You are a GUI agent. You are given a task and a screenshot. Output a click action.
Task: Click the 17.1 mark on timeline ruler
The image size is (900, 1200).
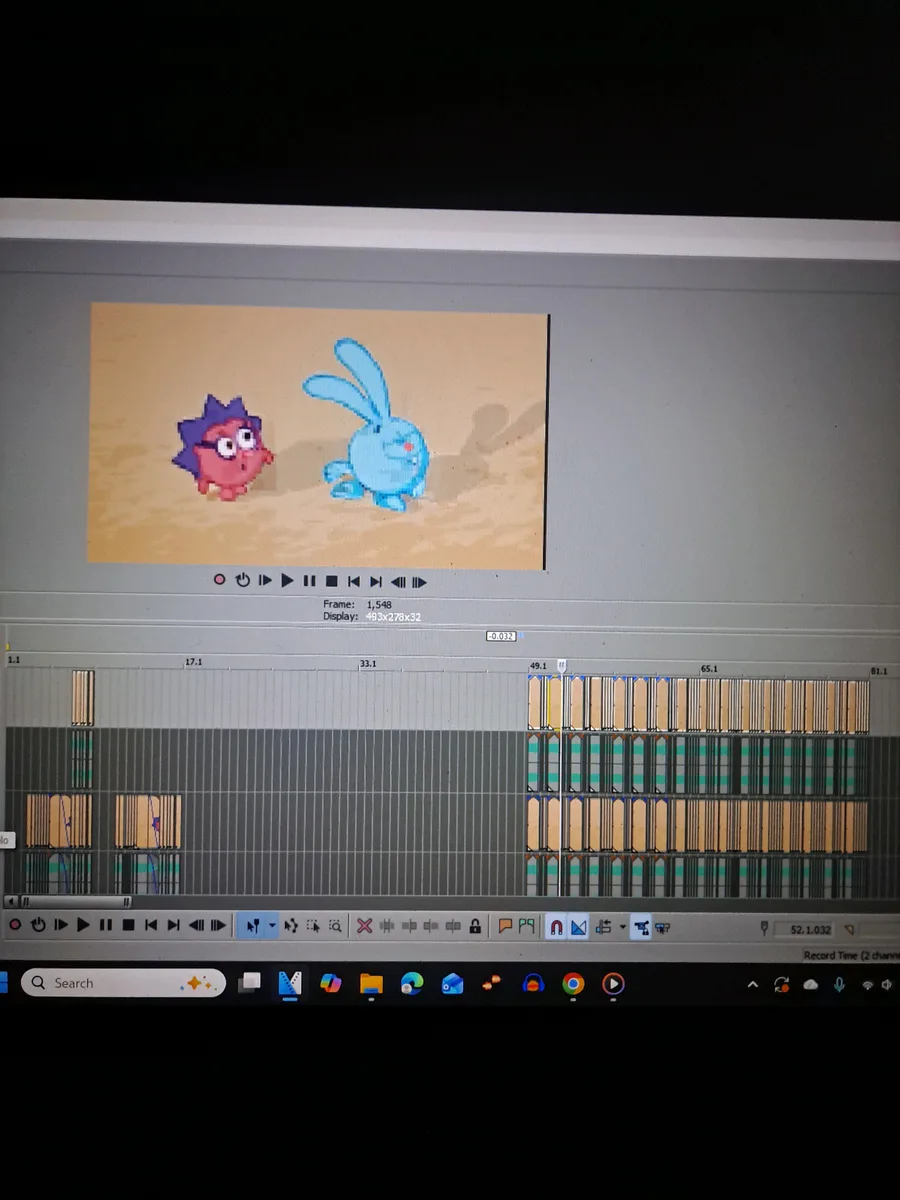tap(194, 662)
